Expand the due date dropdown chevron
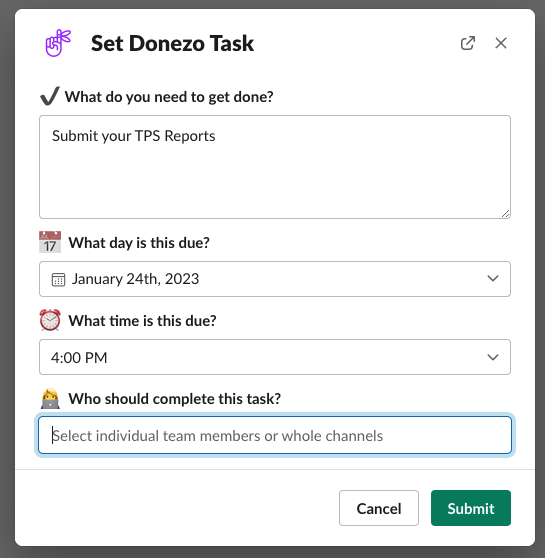The height and width of the screenshot is (558, 545). [493, 278]
